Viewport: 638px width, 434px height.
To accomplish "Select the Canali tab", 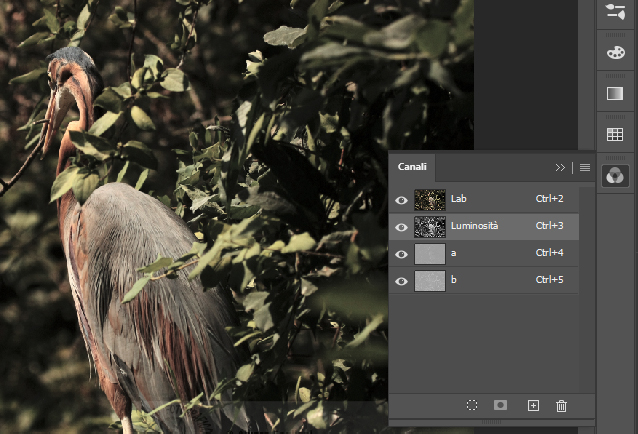I will [x=412, y=167].
